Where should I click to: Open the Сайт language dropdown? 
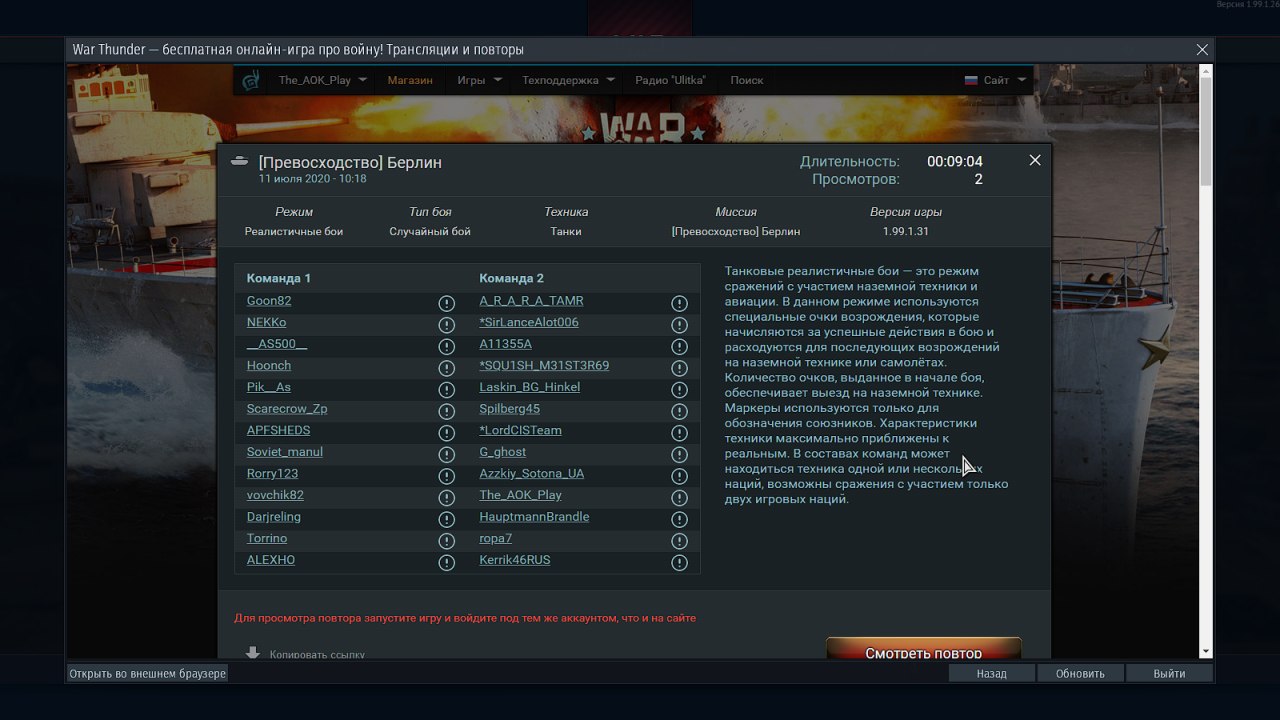tap(996, 80)
